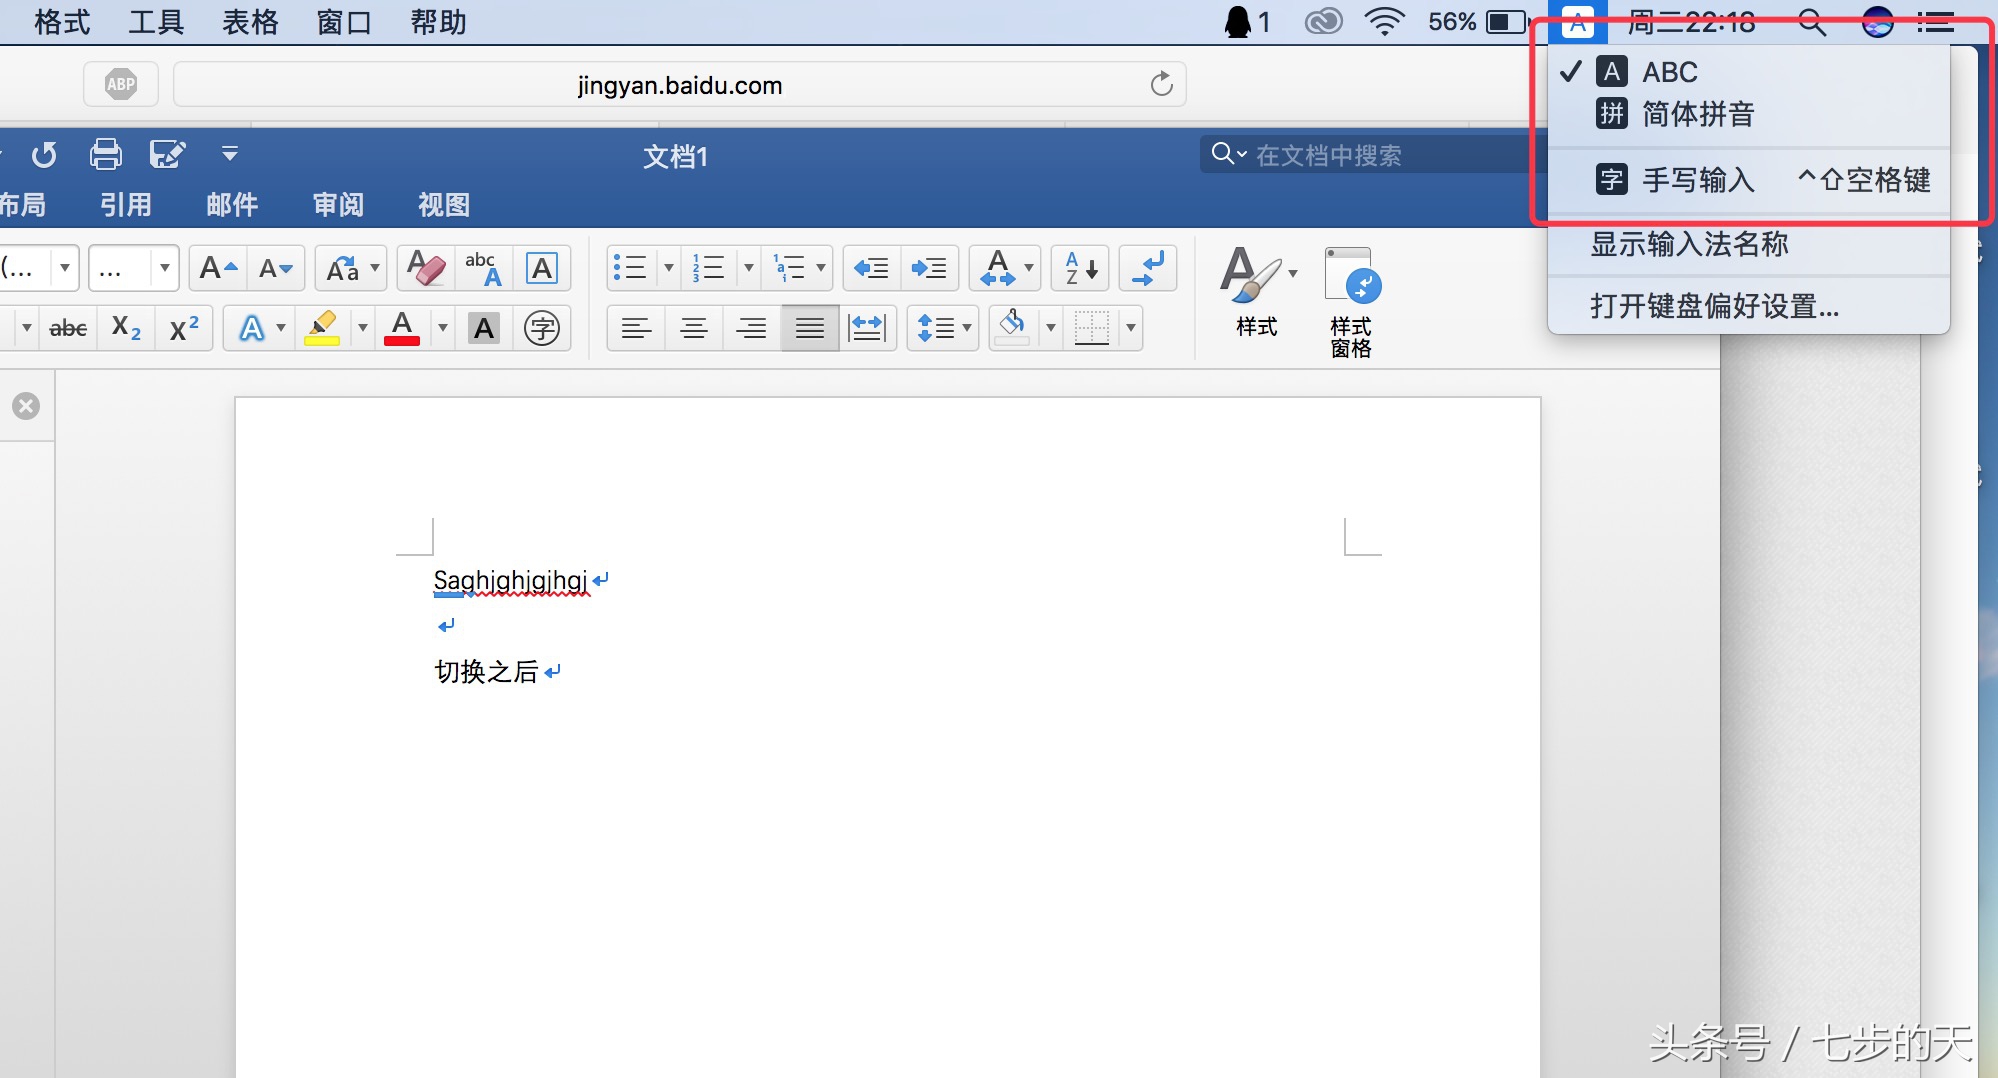Switch to the 审阅 ribbon tab

click(x=338, y=205)
